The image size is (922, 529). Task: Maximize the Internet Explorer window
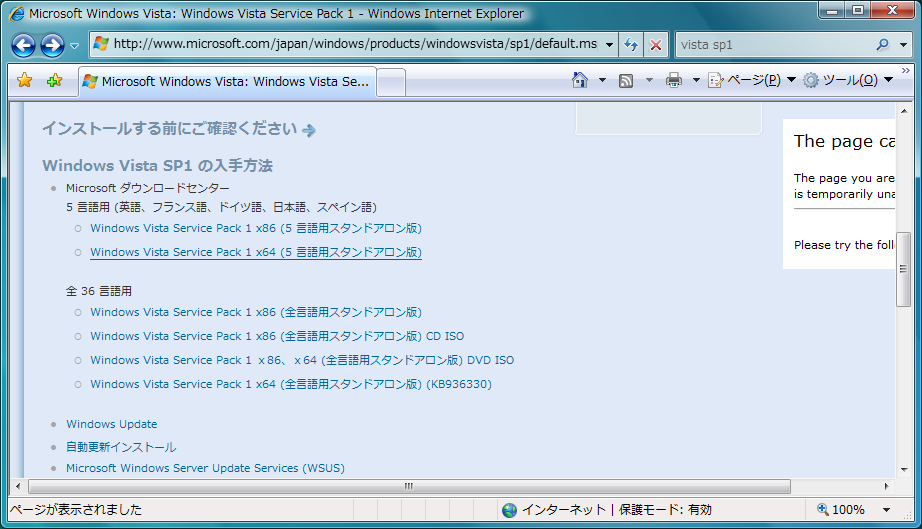pos(858,11)
